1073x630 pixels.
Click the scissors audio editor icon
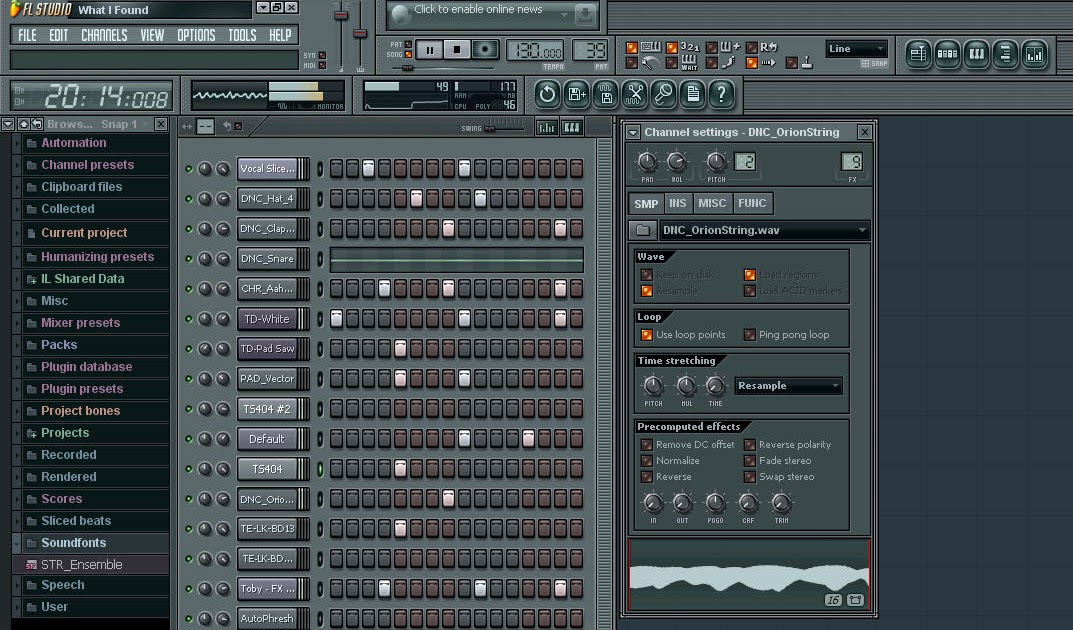point(634,94)
